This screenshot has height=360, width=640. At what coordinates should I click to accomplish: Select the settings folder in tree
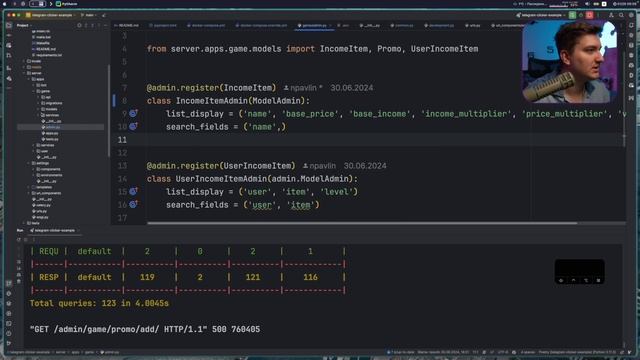(40, 163)
